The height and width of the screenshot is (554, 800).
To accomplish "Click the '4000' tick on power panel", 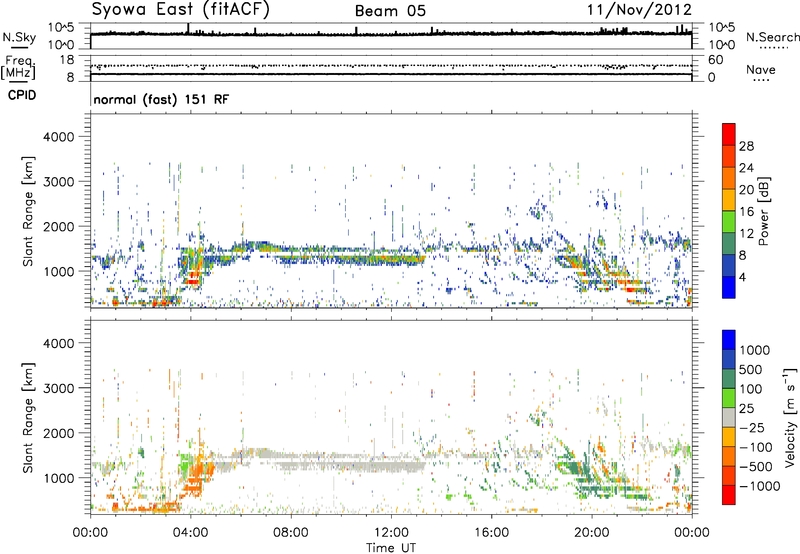I will coord(59,137).
